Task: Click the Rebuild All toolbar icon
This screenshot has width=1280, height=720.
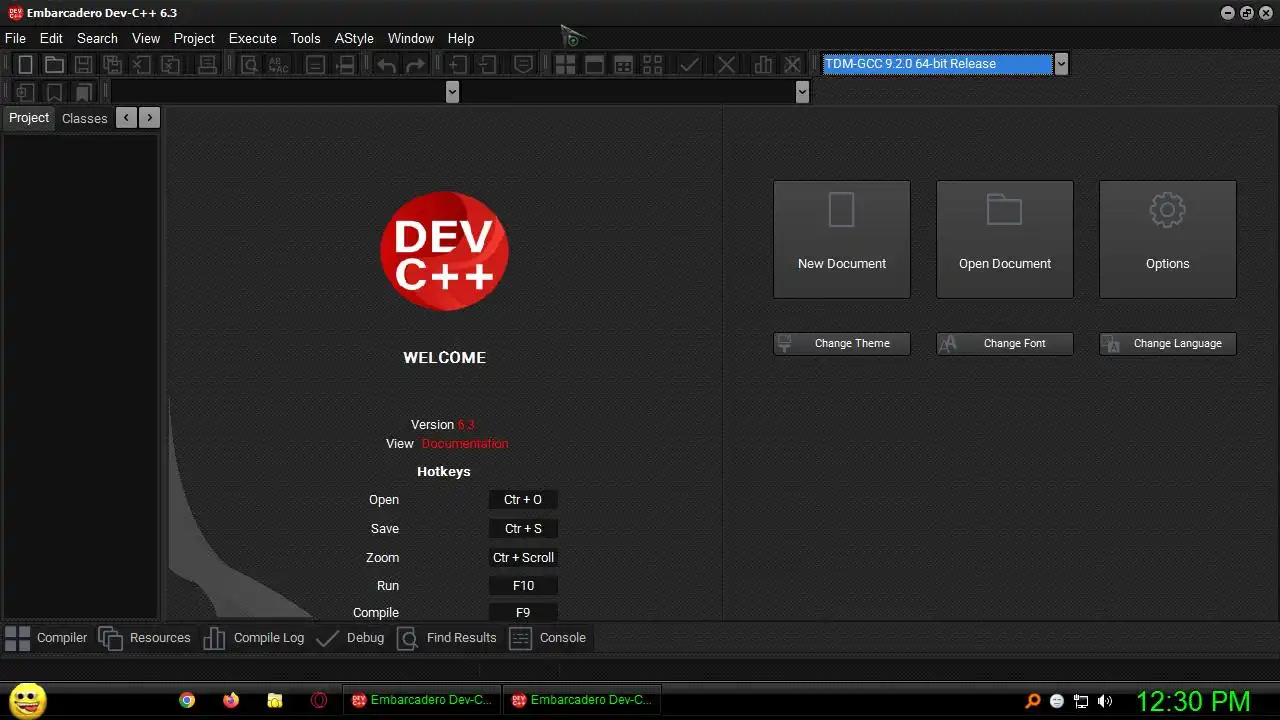Action: coord(652,64)
